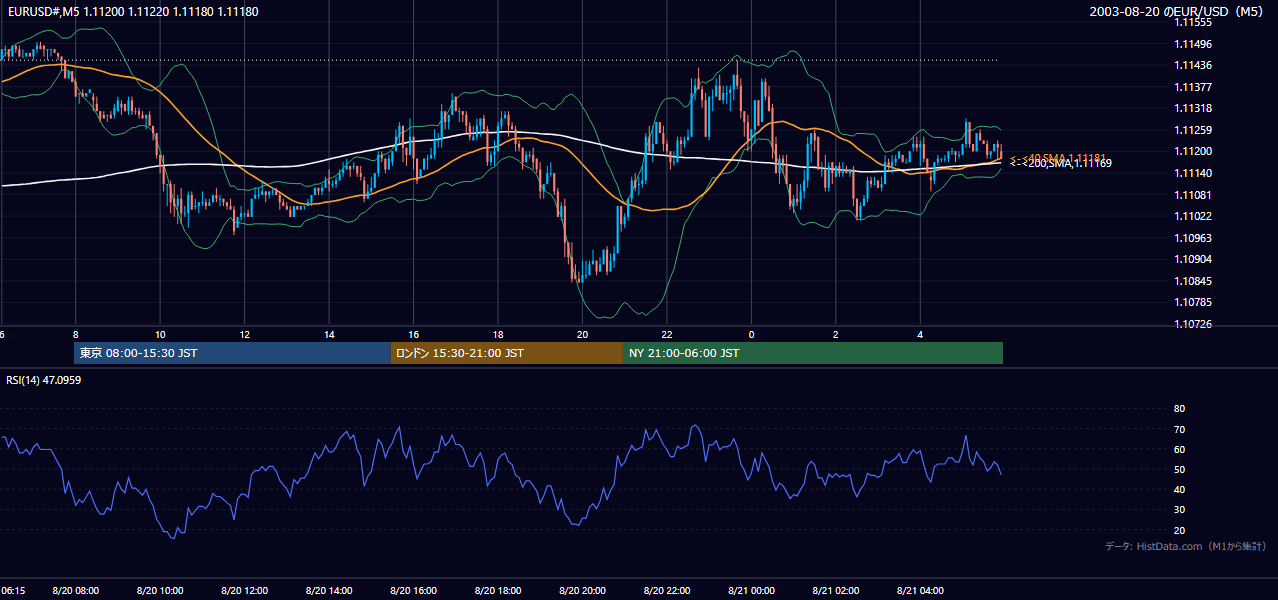
Task: Click the 8/20 16:00 time label
Action: point(413,591)
